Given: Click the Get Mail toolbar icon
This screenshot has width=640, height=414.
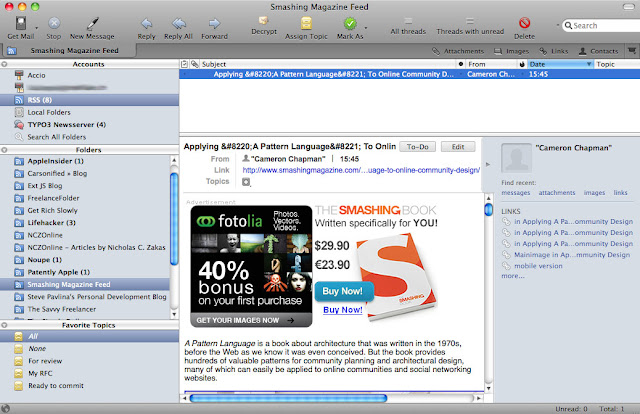Looking at the screenshot, I should tap(21, 23).
